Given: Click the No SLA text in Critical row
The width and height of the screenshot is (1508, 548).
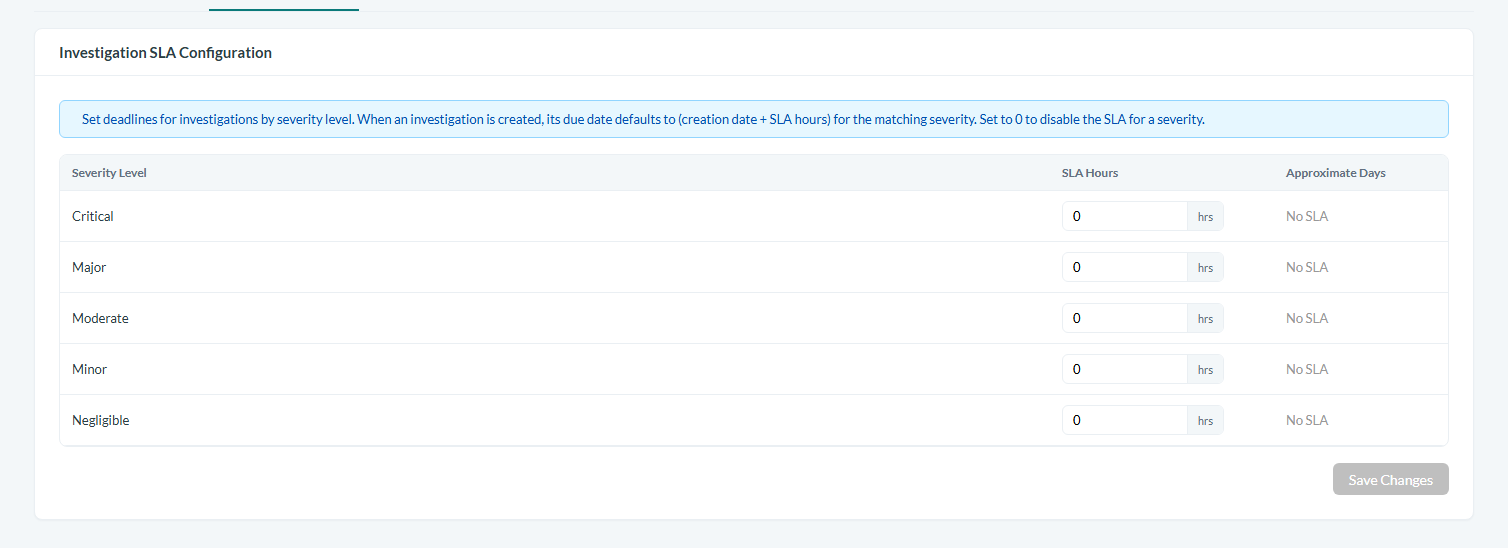Looking at the screenshot, I should [x=1307, y=216].
